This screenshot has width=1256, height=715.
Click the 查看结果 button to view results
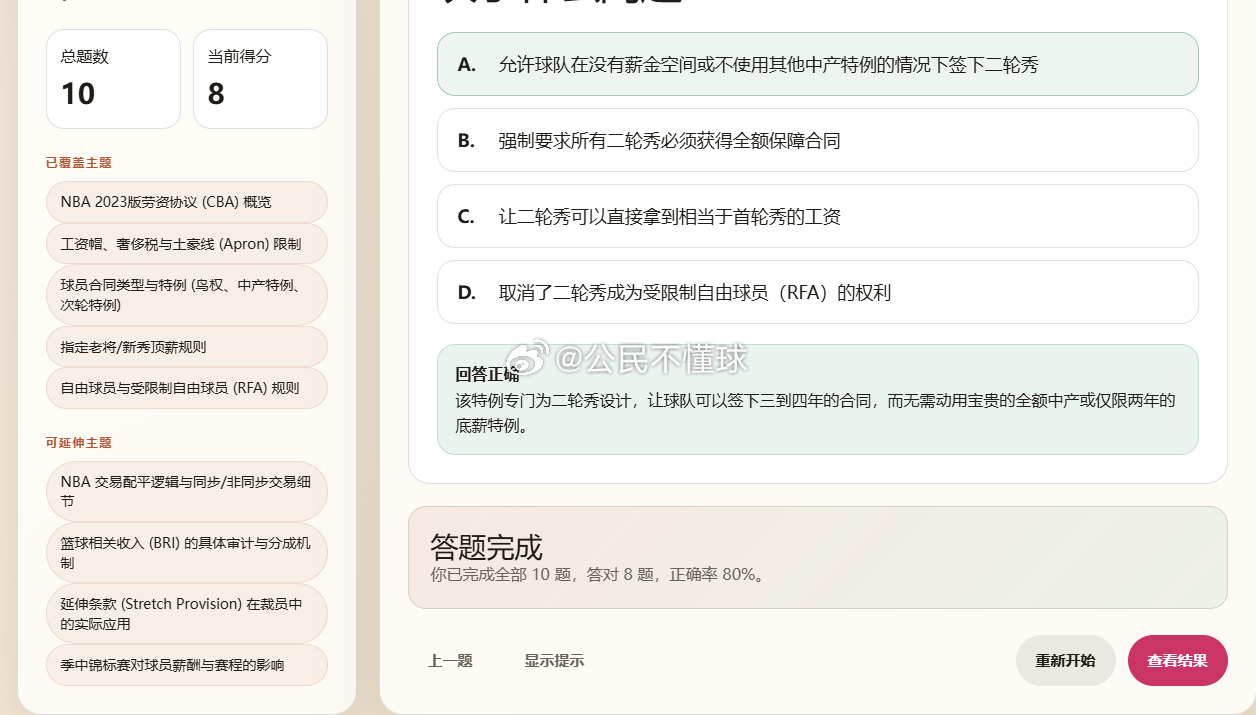[1177, 660]
